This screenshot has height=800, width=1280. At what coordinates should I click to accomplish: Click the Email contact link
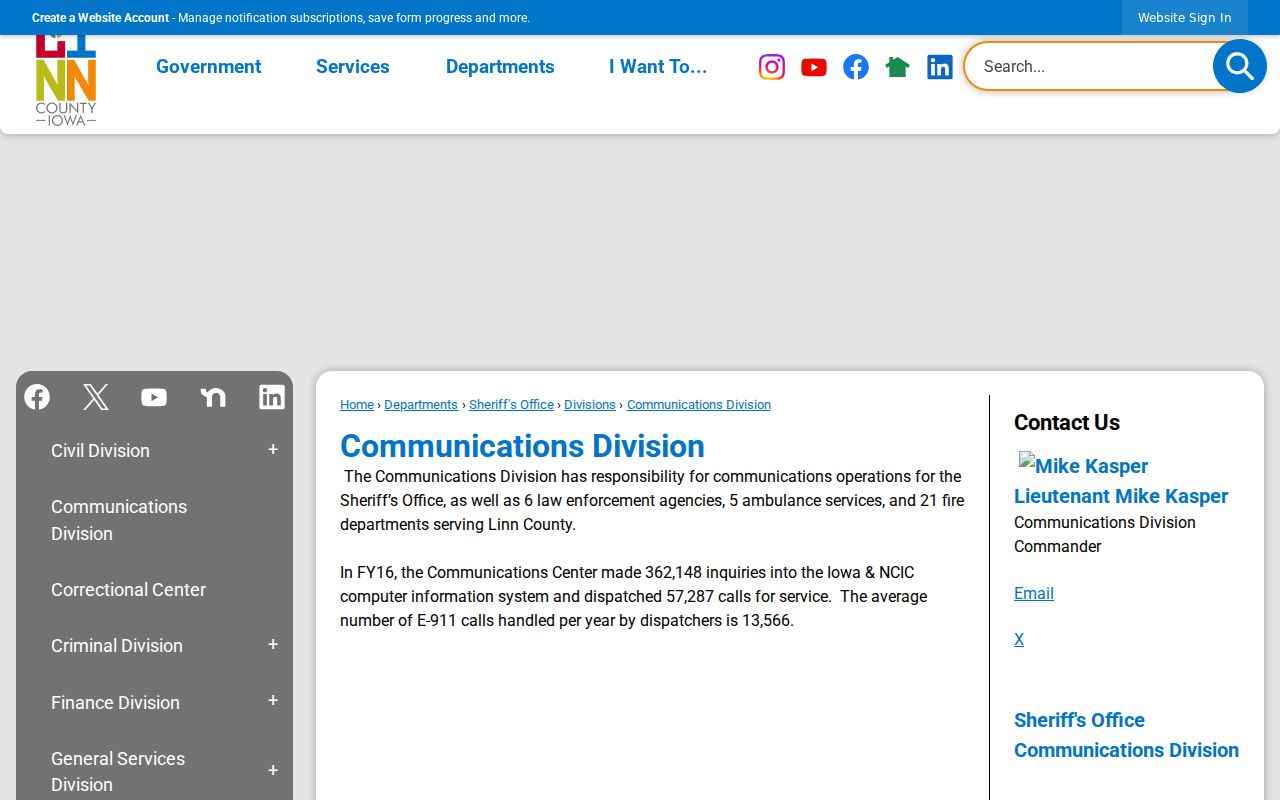click(1034, 593)
